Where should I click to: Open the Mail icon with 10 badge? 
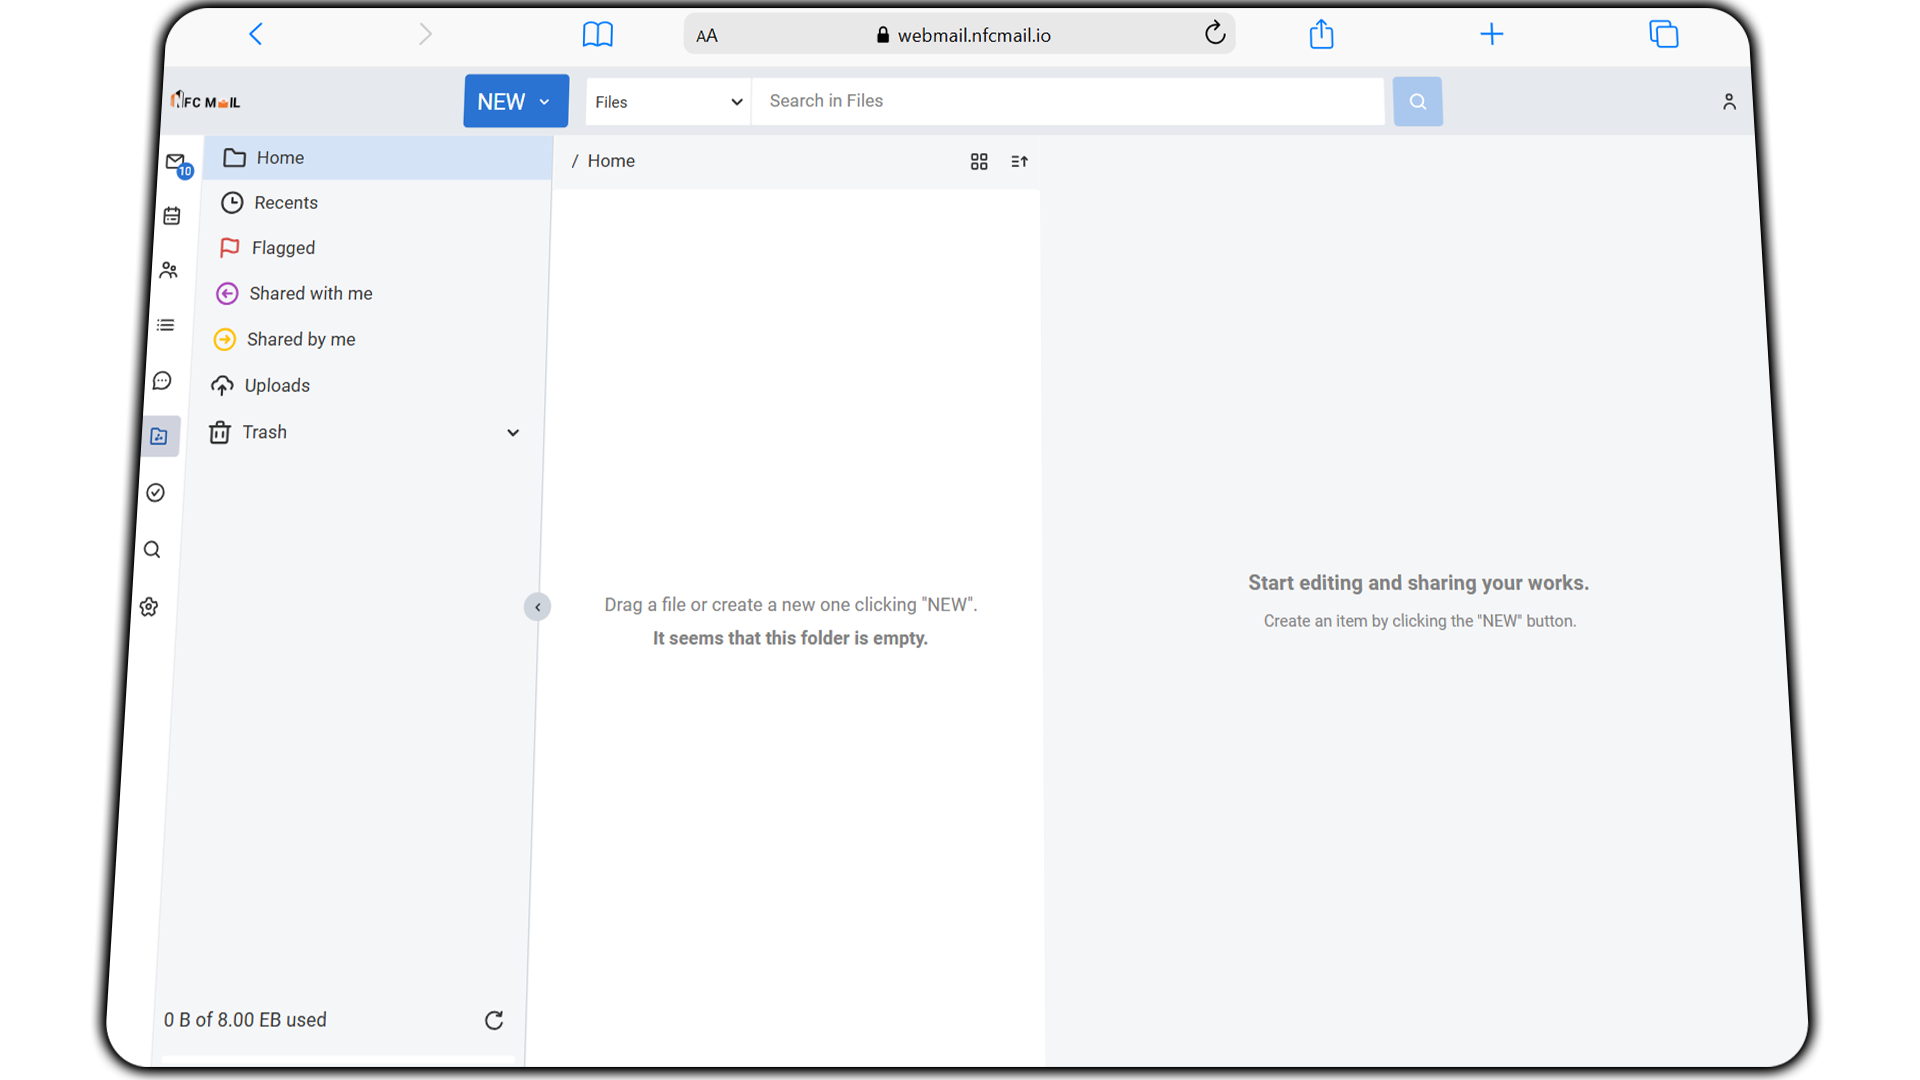click(178, 164)
